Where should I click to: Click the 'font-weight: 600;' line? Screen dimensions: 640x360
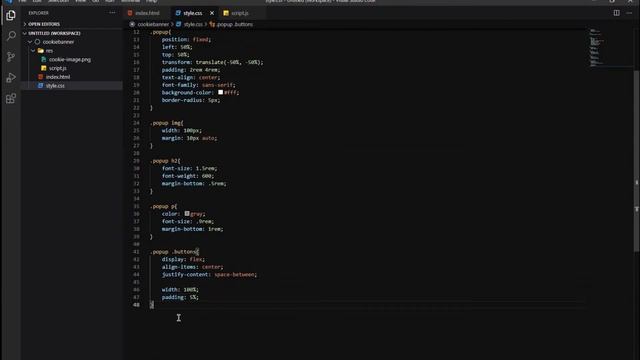[188, 176]
